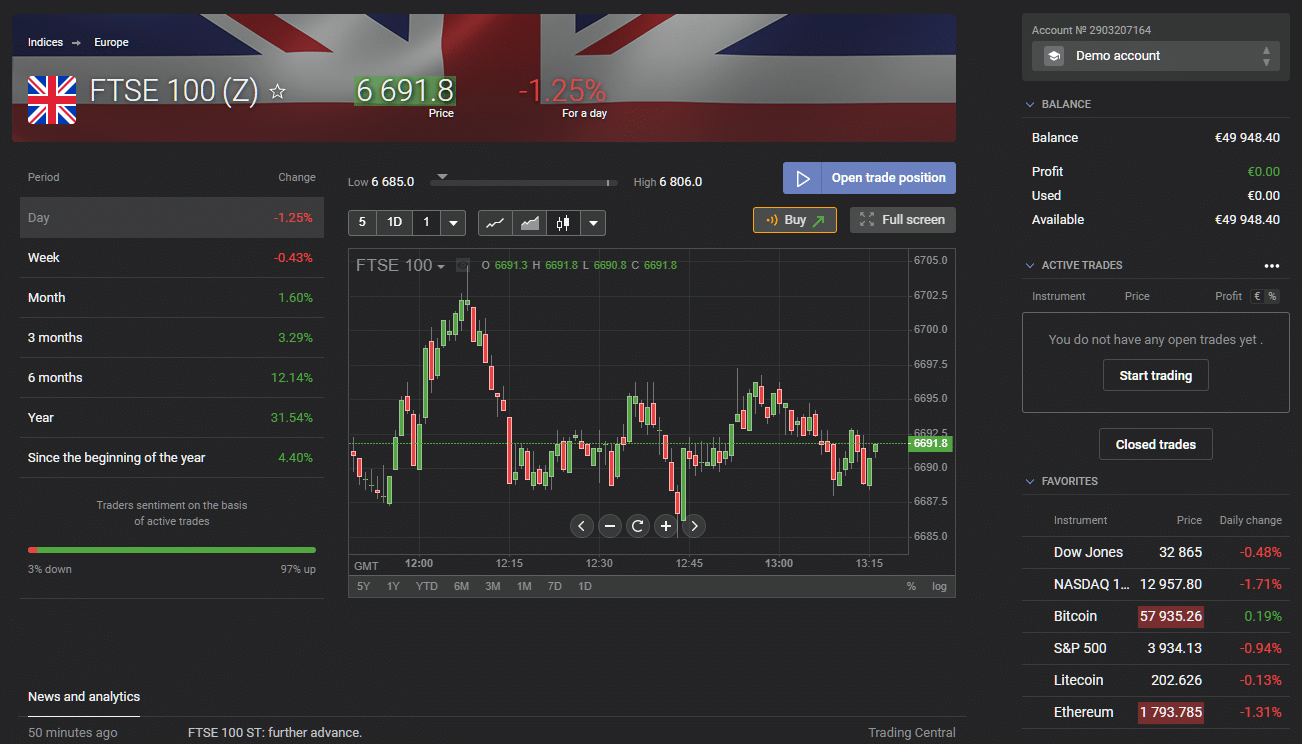Add FTSE 100 to favorites with star
This screenshot has height=744, width=1302.
click(x=278, y=92)
